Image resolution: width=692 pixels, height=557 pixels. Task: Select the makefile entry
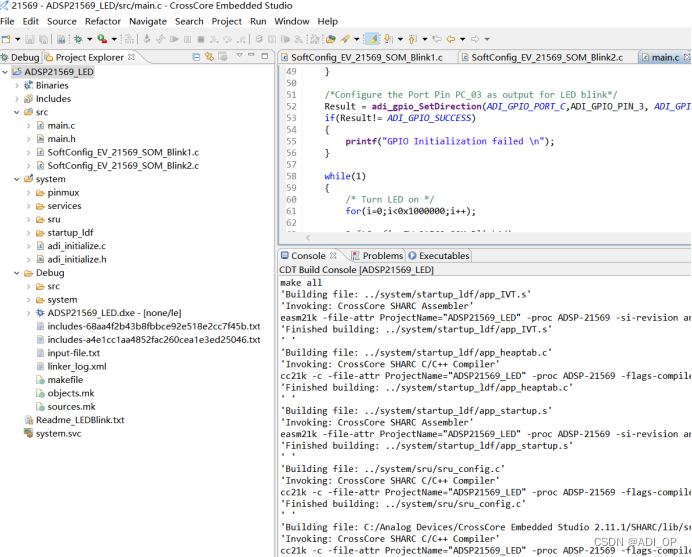coord(65,380)
